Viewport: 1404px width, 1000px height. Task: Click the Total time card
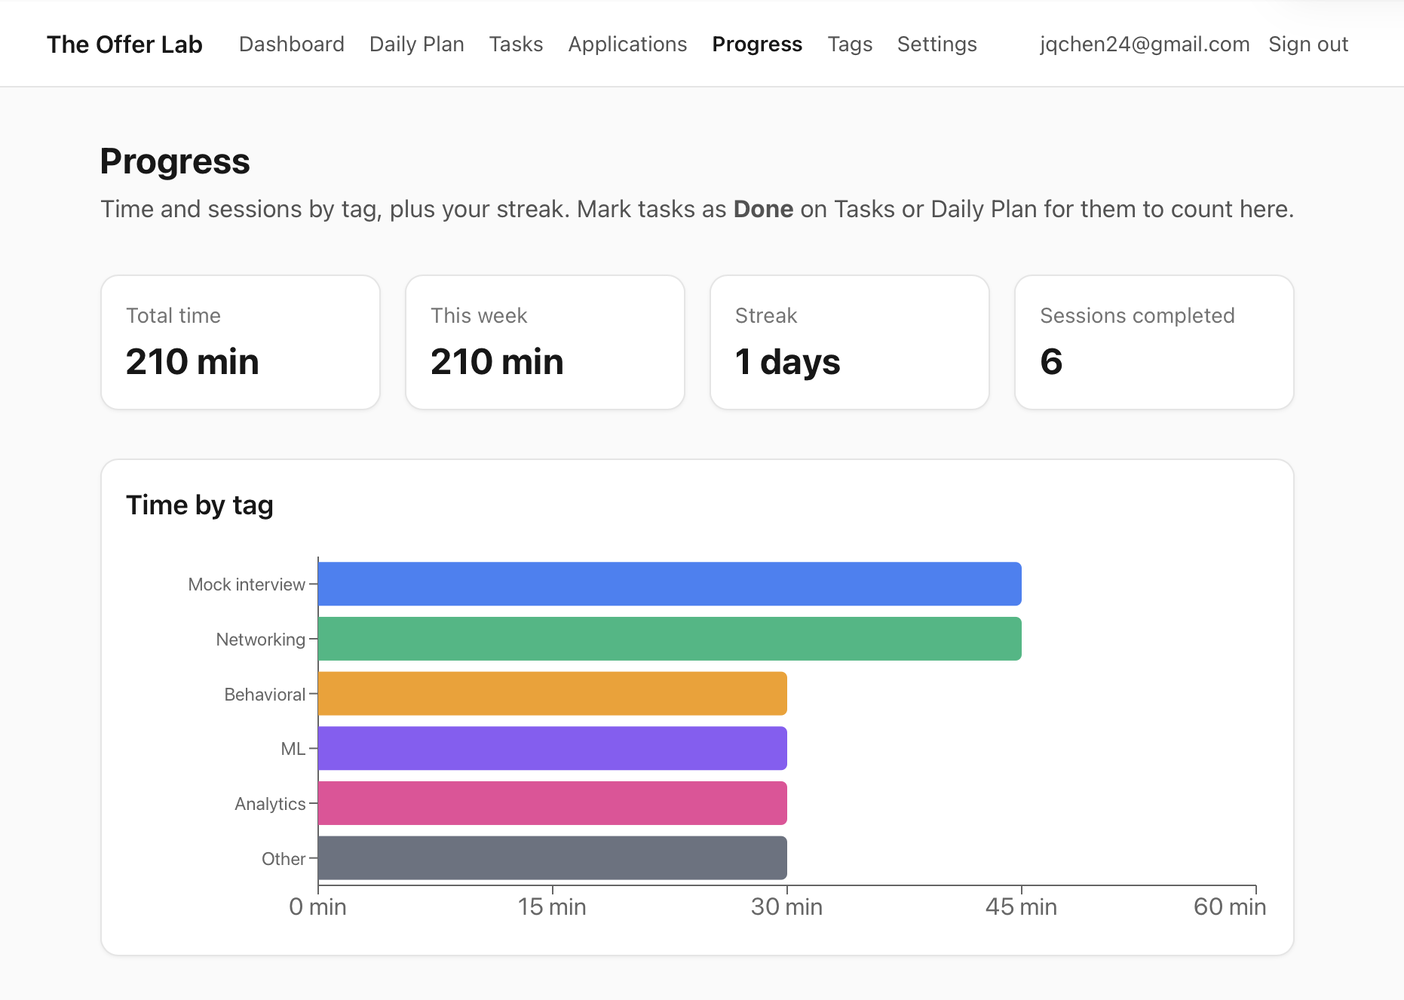click(241, 342)
